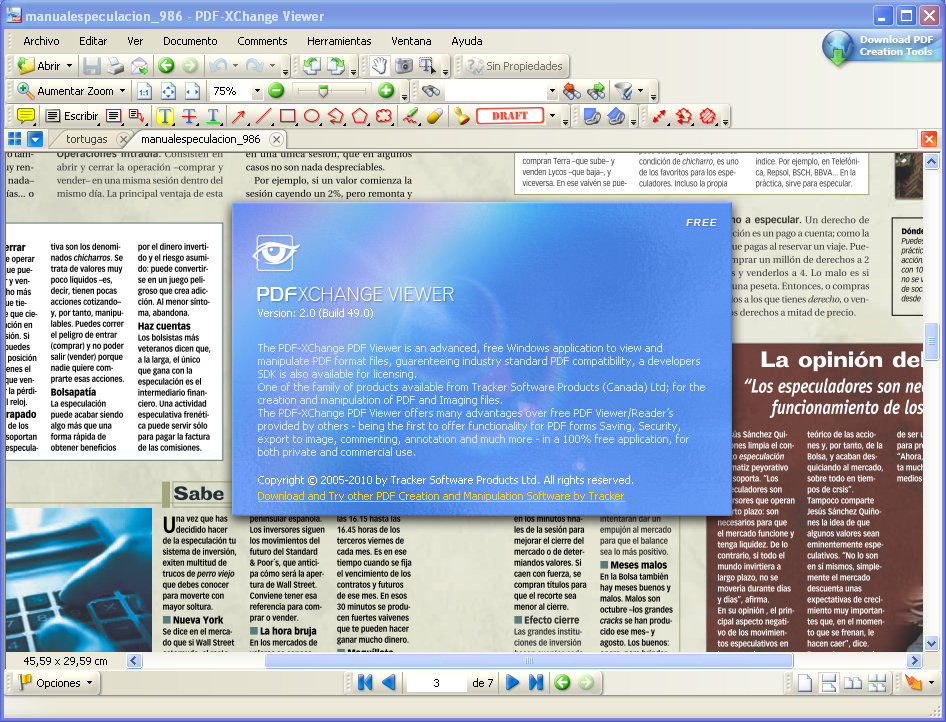Open the search options filter dropdown
Image resolution: width=946 pixels, height=722 pixels.
tap(640, 91)
